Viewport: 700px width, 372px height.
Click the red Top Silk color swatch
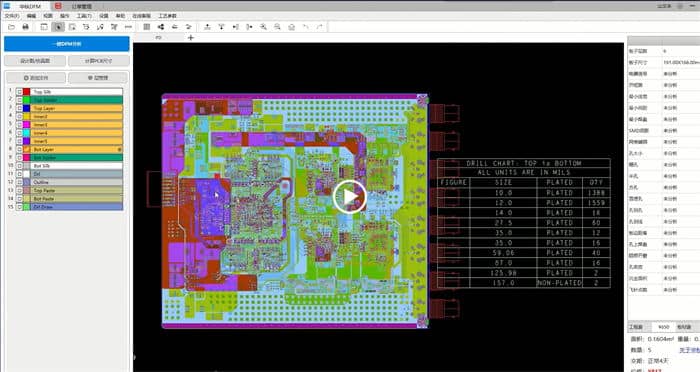27,92
